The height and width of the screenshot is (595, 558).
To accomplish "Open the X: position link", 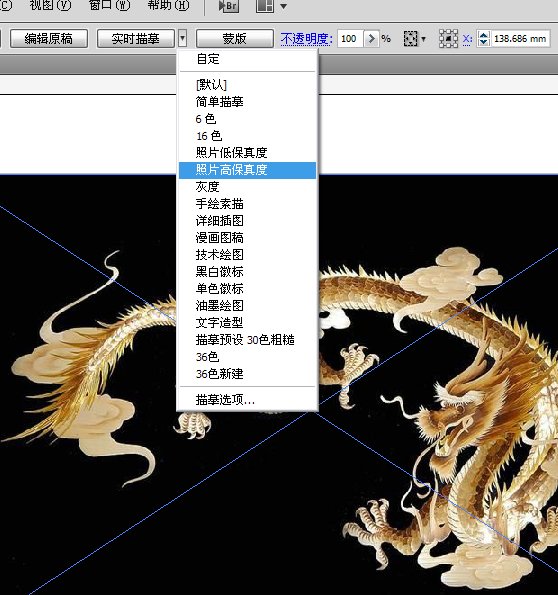I will (x=467, y=39).
